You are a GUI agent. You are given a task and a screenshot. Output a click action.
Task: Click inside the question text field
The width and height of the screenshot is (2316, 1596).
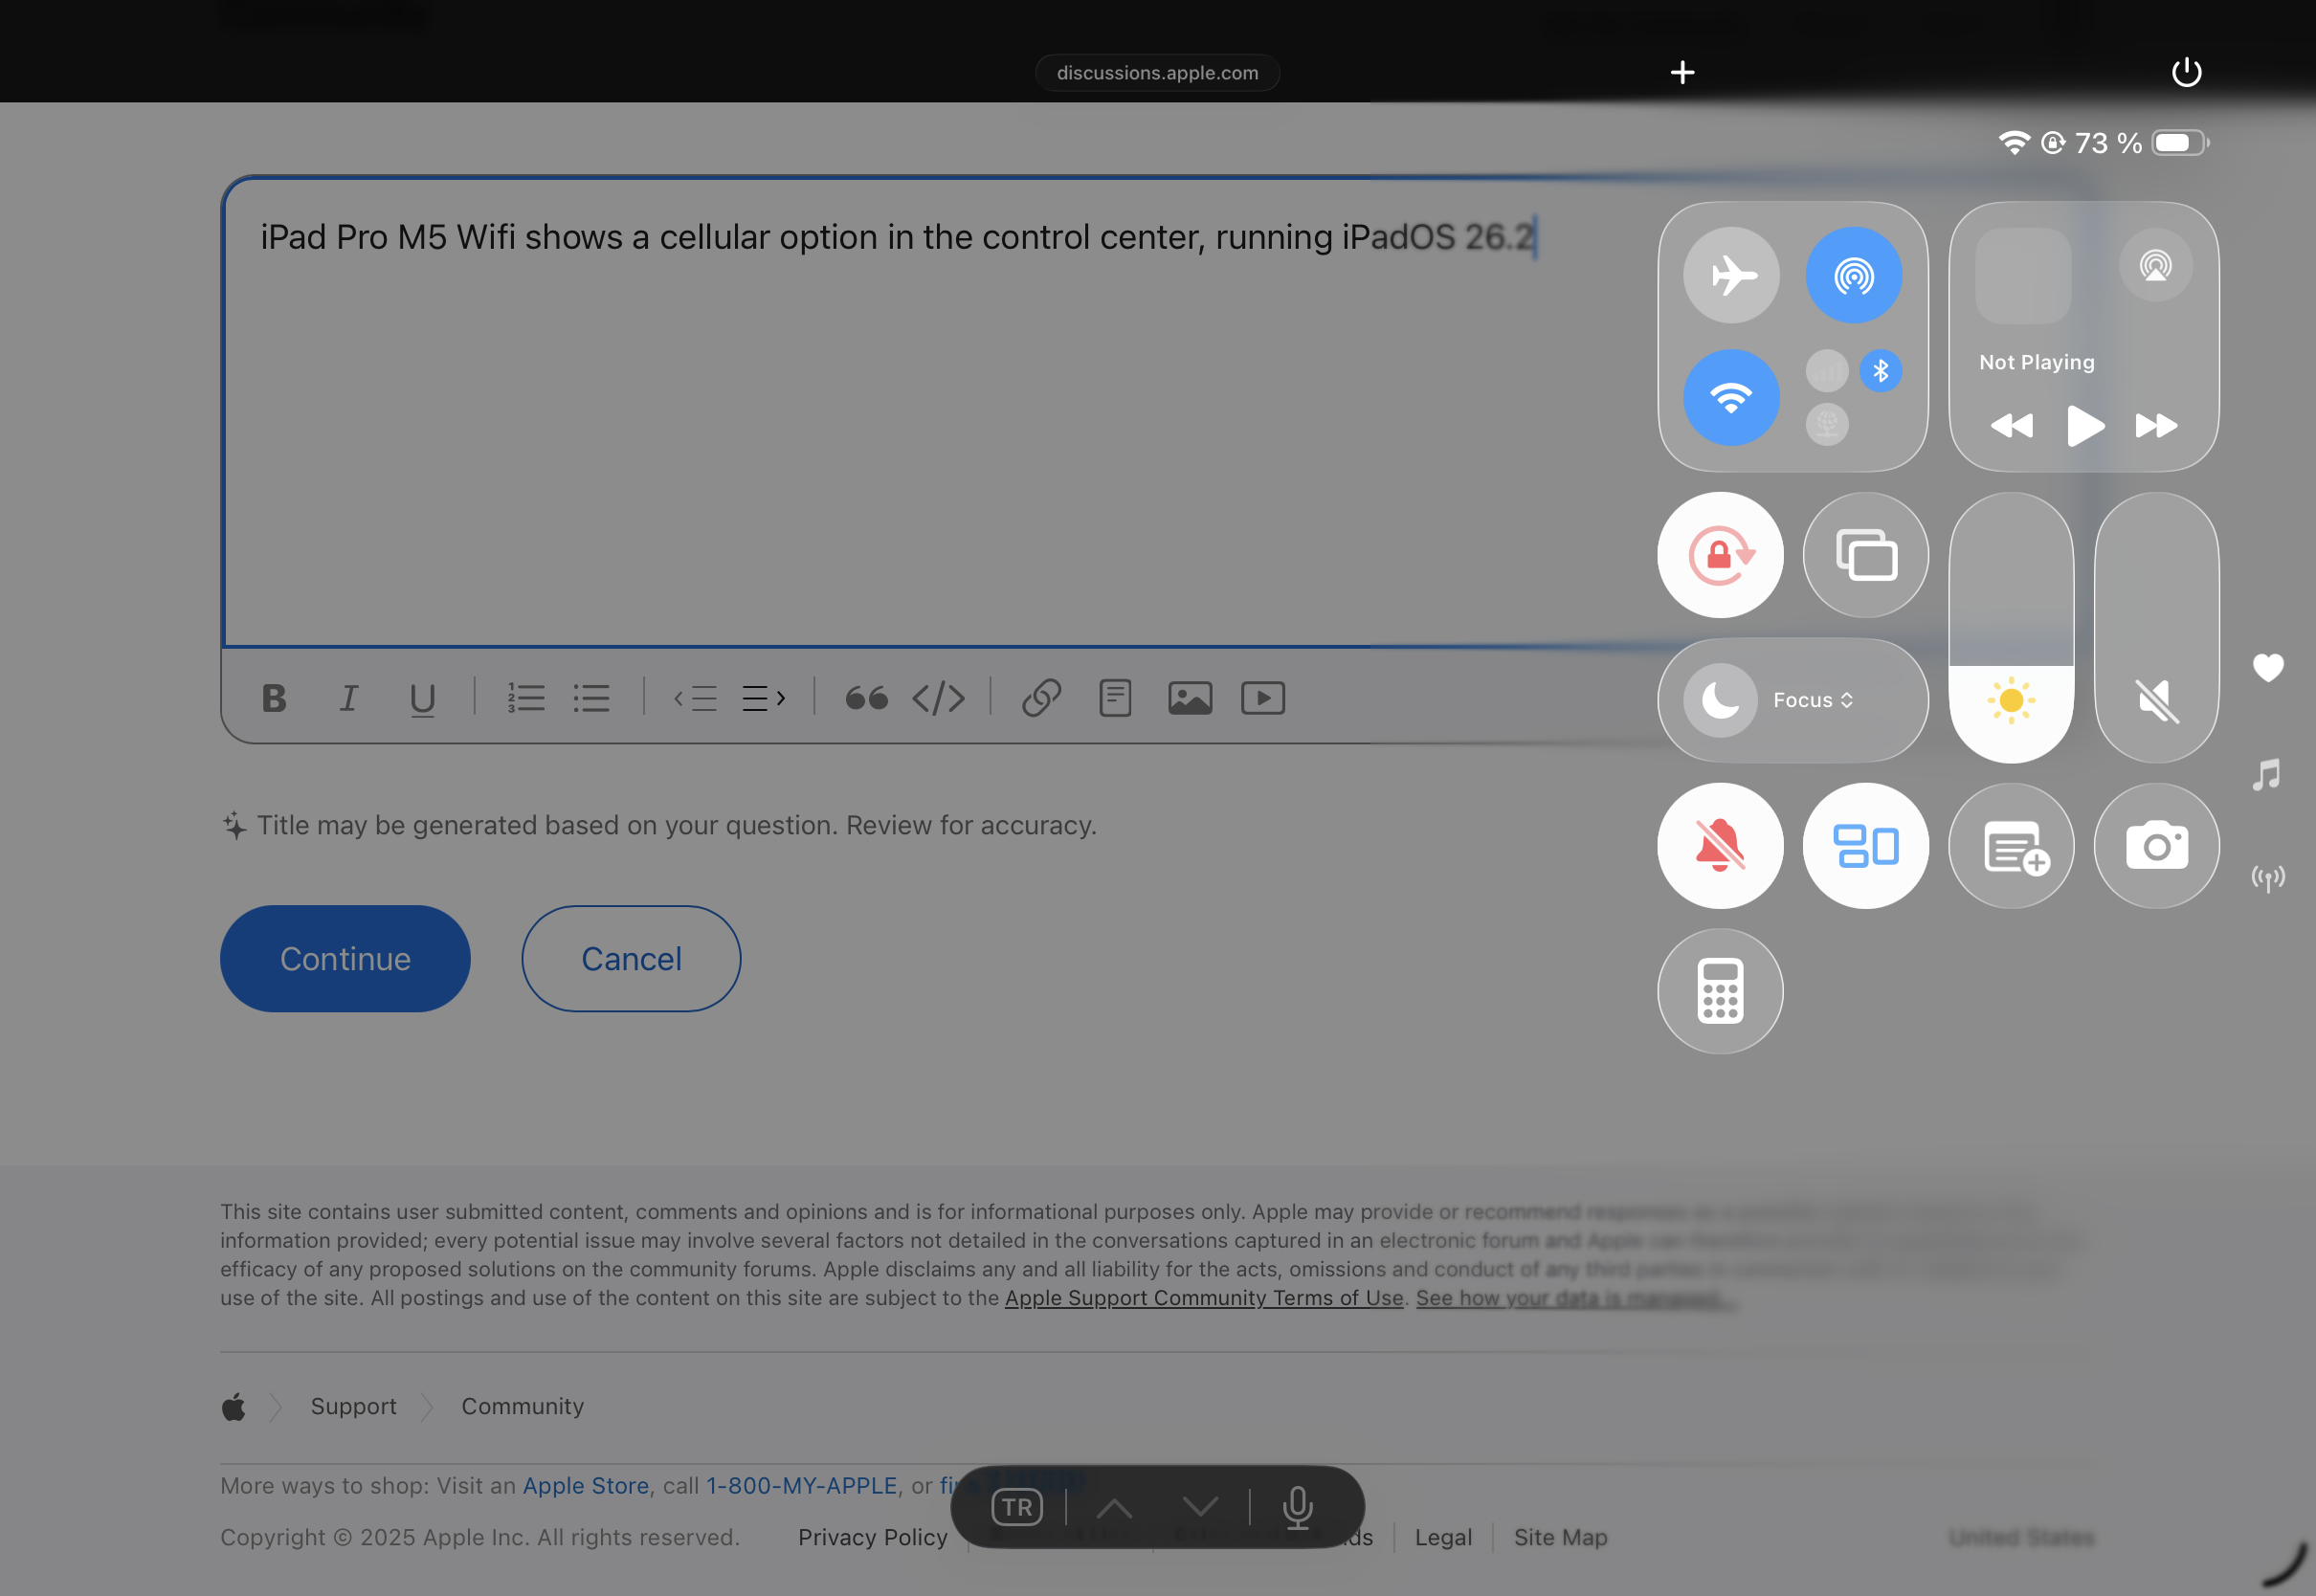coord(900,420)
